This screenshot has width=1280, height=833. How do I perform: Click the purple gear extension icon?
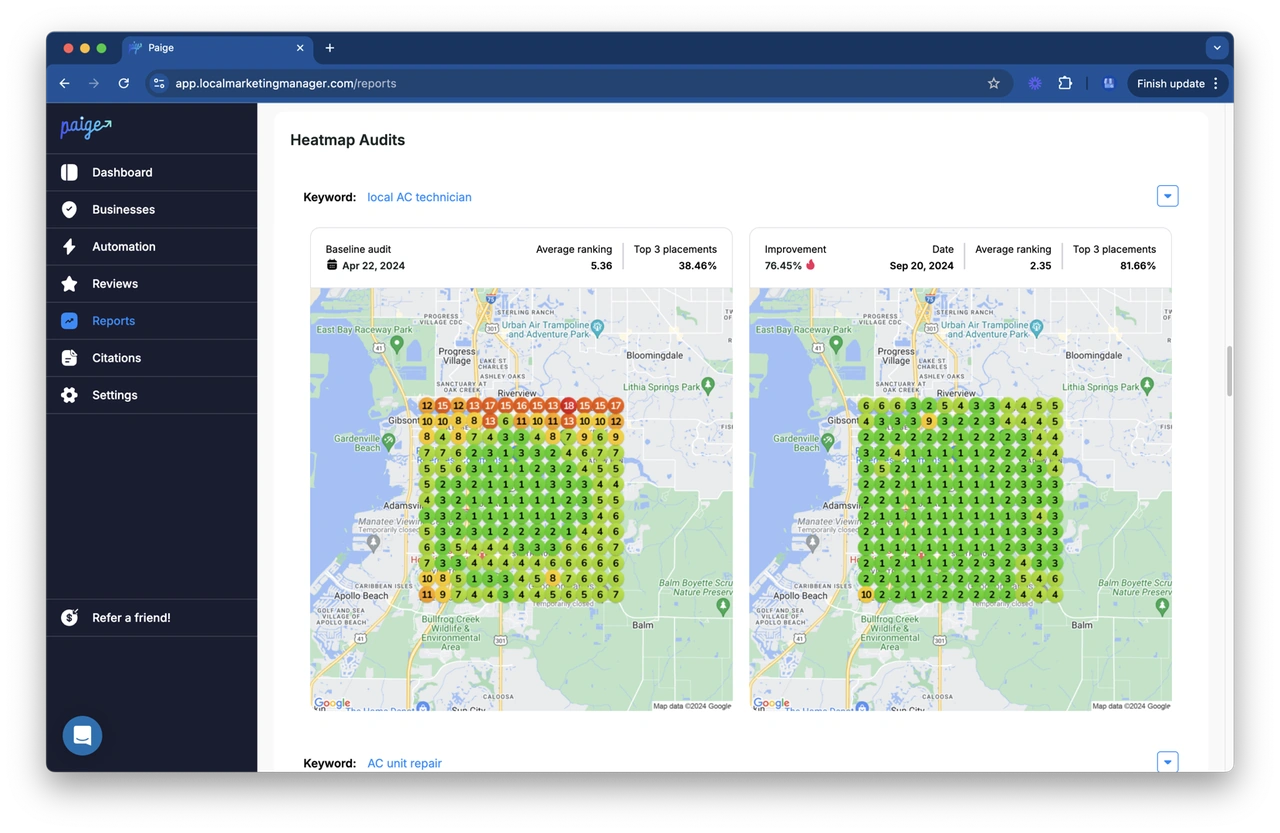pyautogui.click(x=1034, y=83)
